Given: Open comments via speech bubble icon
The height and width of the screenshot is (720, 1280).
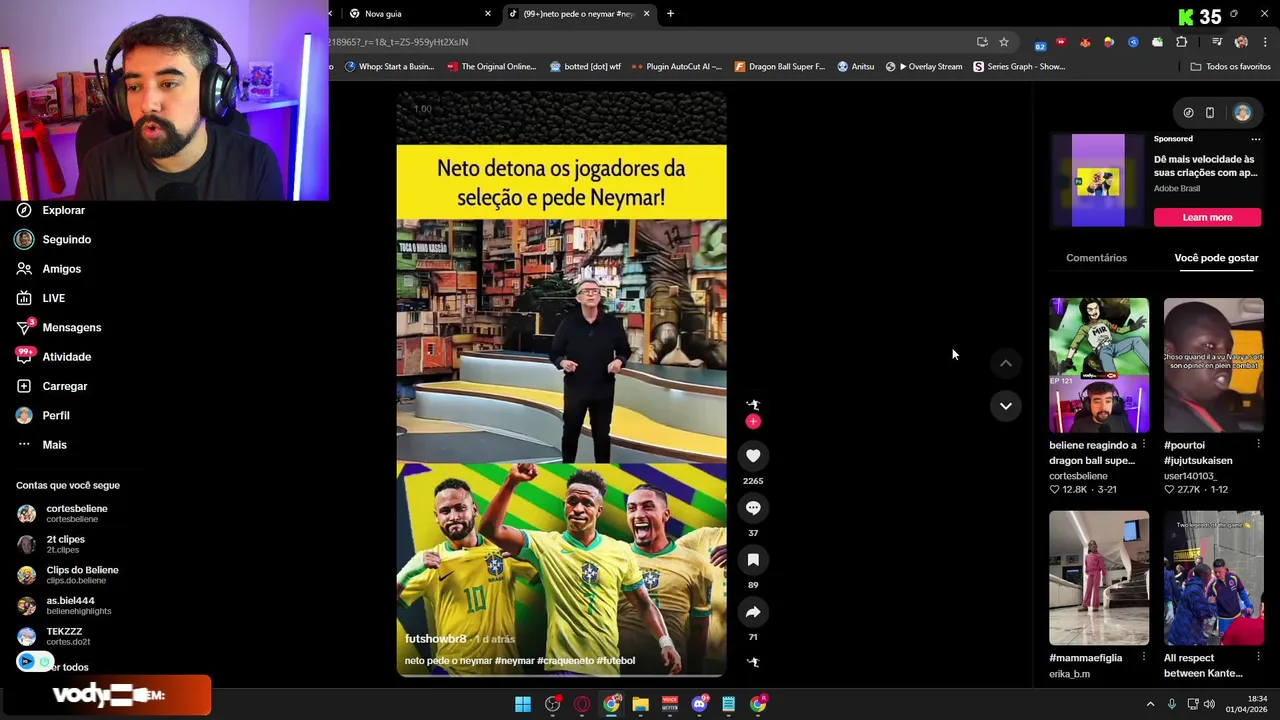Looking at the screenshot, I should pyautogui.click(x=753, y=508).
